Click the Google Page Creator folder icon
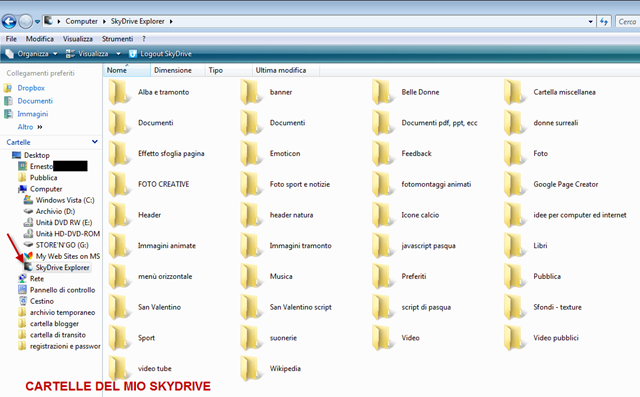Viewport: 640px width, 397px height. click(x=514, y=184)
